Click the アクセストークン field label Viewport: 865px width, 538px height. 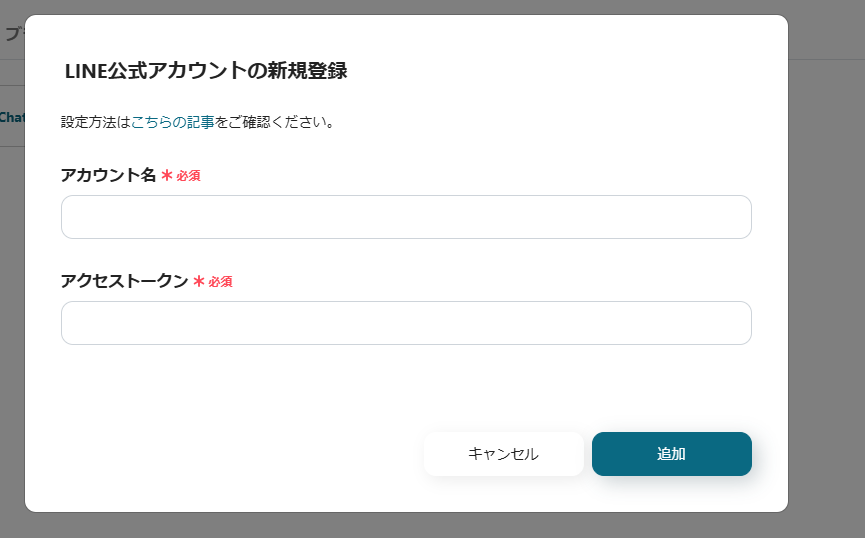[124, 281]
